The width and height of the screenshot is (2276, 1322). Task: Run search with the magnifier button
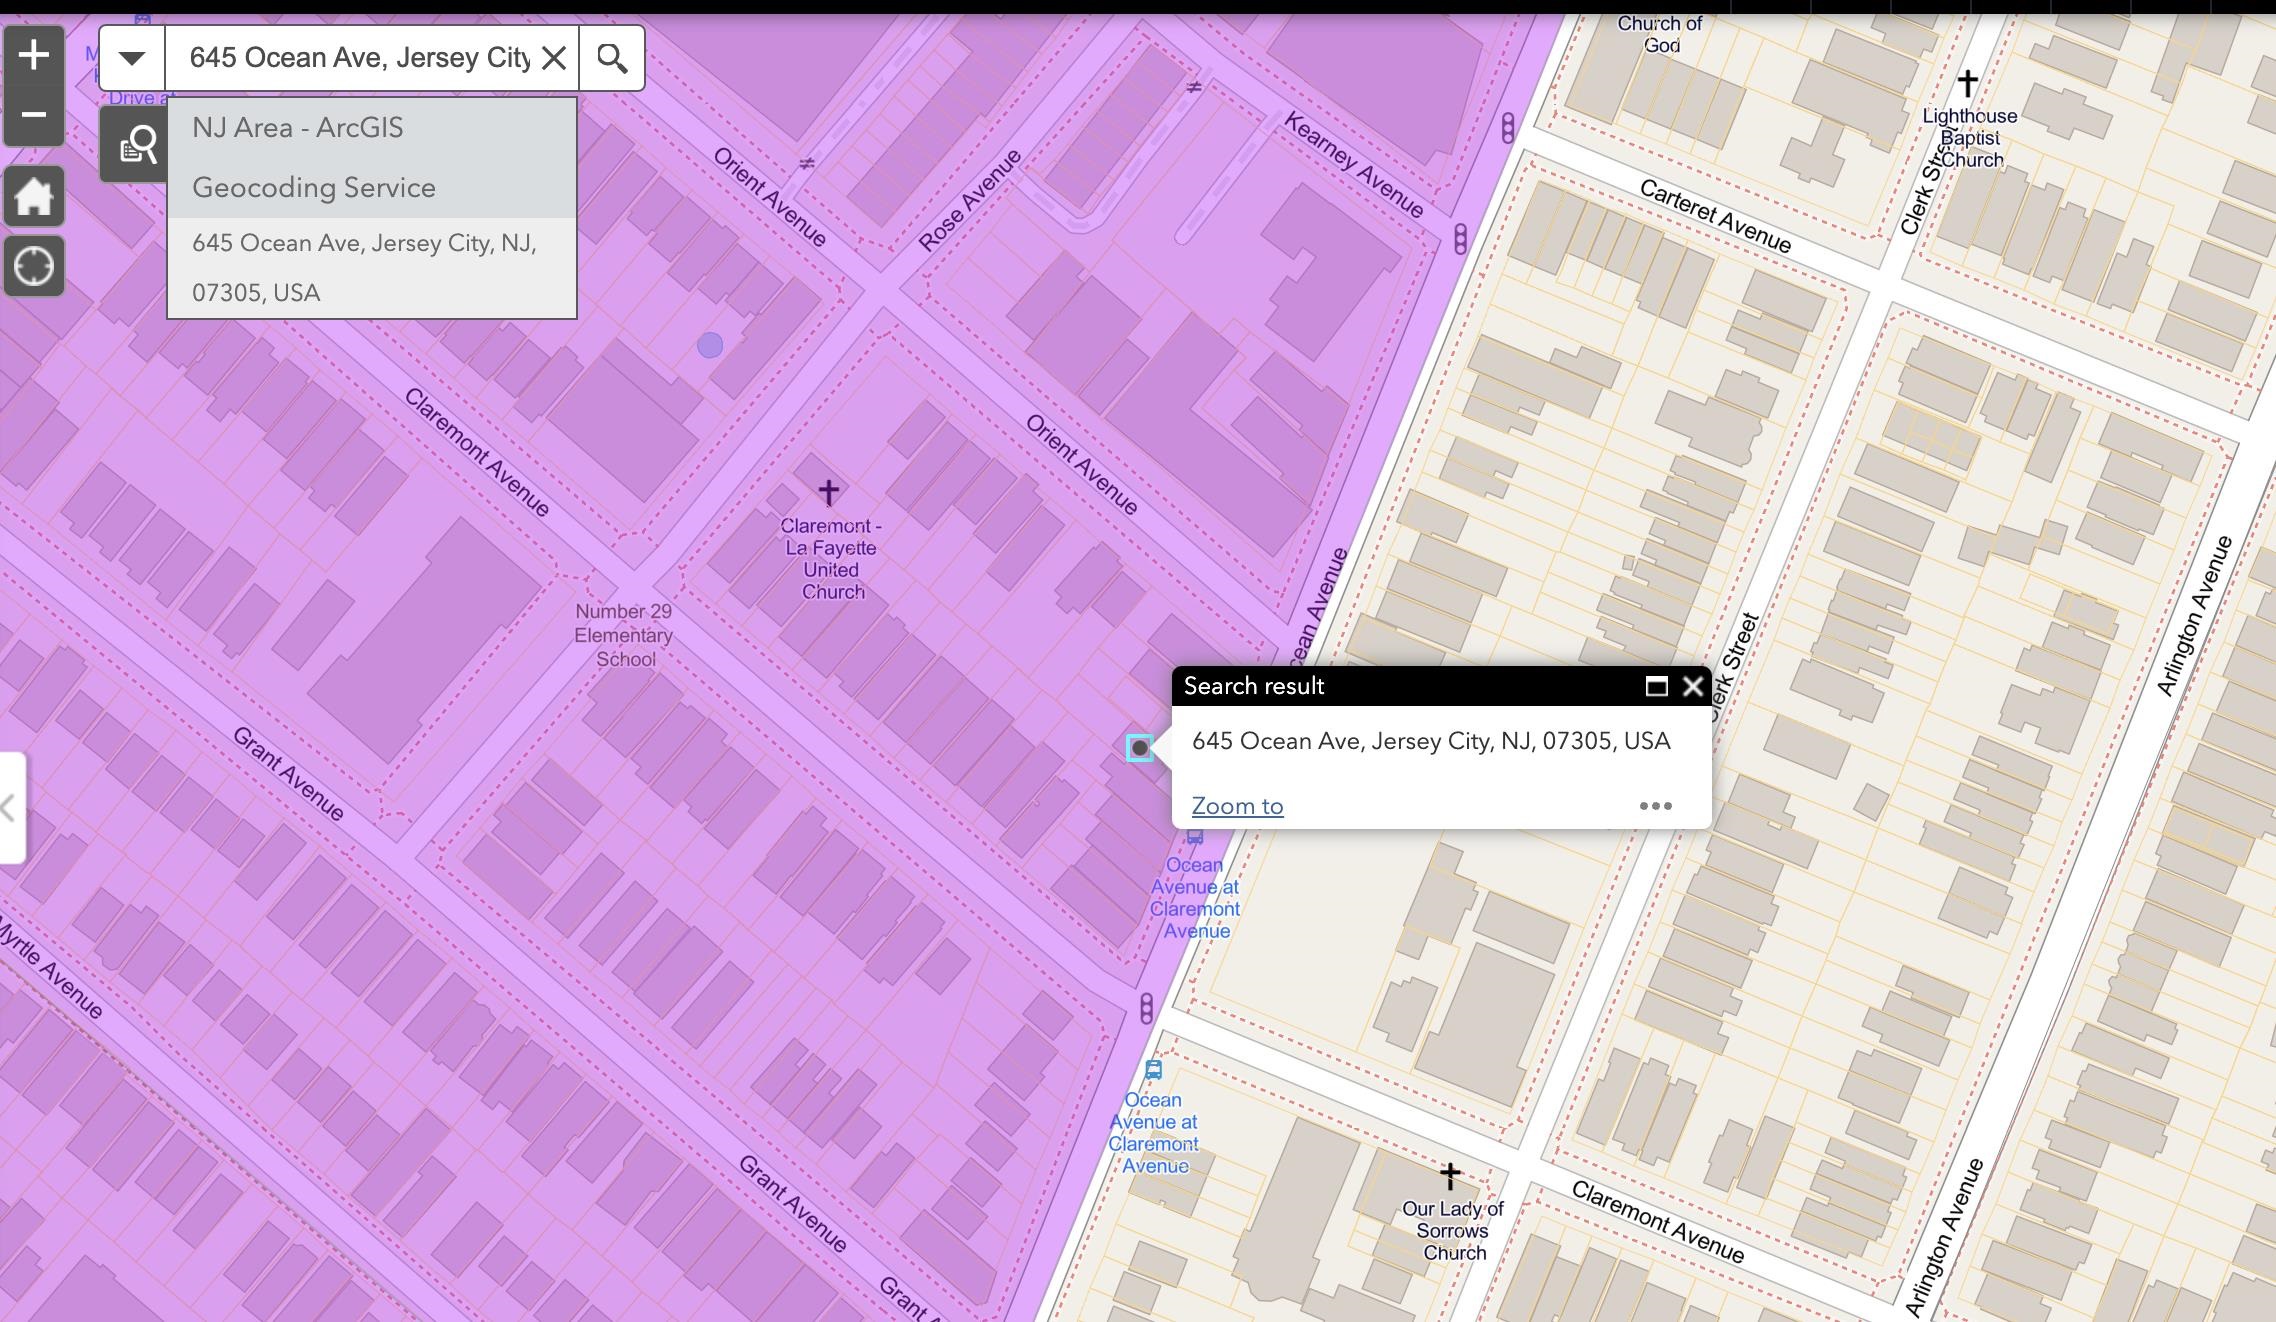612,58
